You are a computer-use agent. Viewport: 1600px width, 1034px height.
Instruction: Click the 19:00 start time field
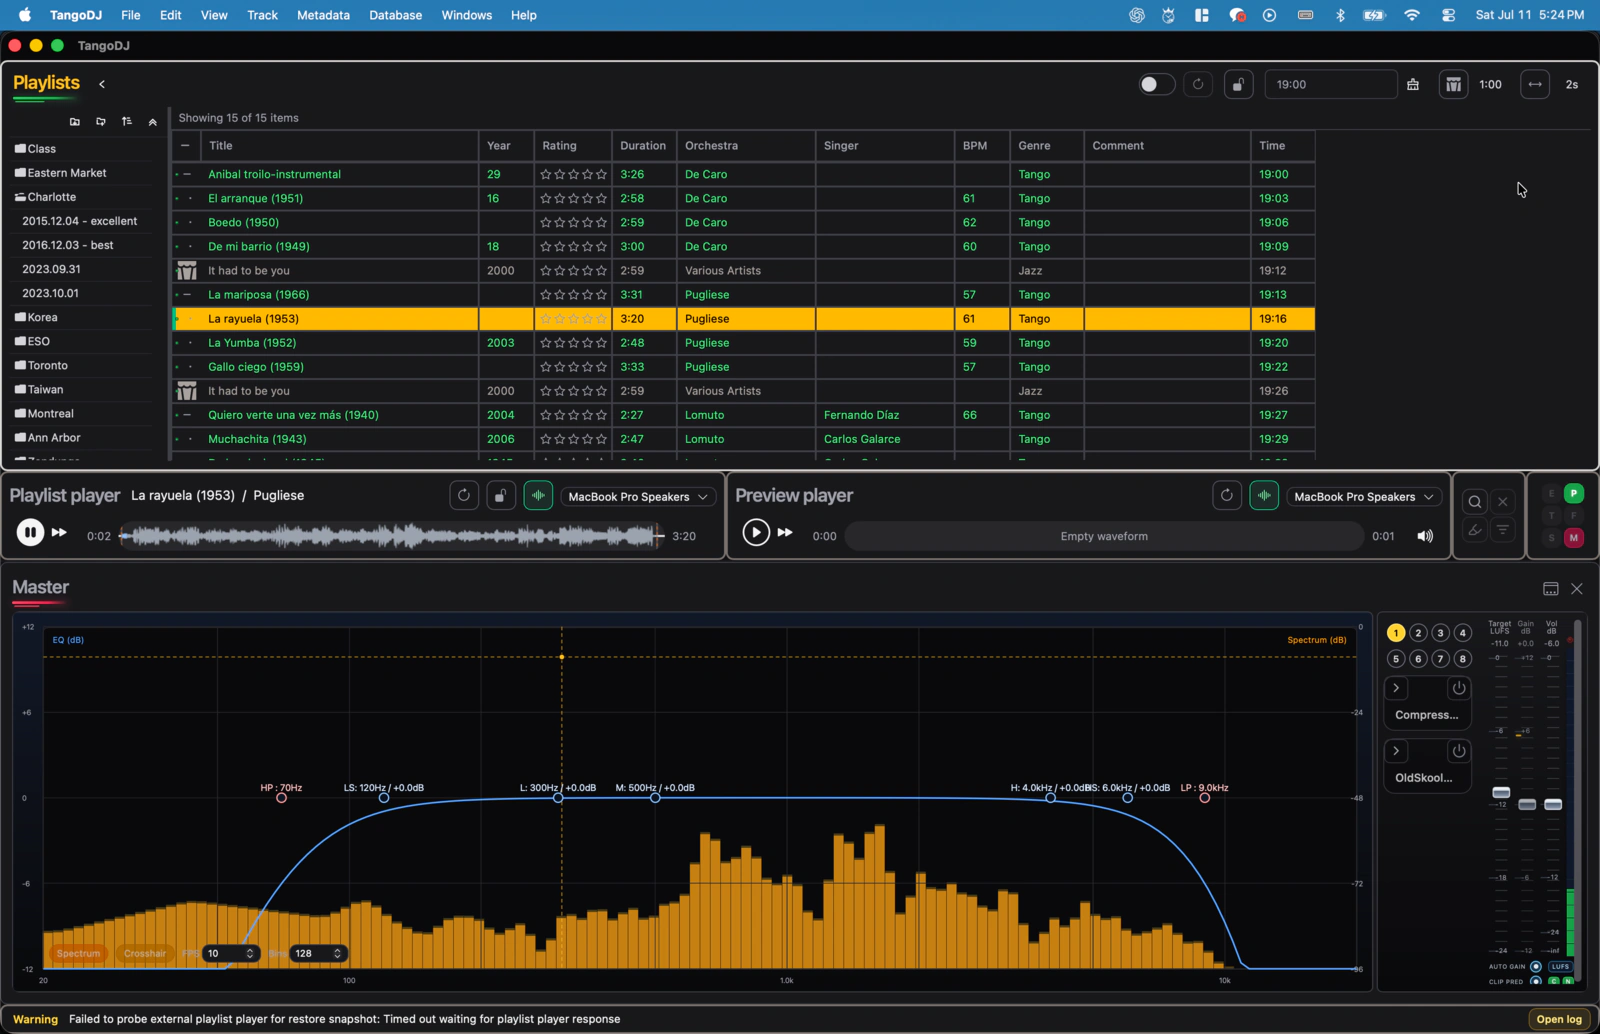pyautogui.click(x=1330, y=85)
